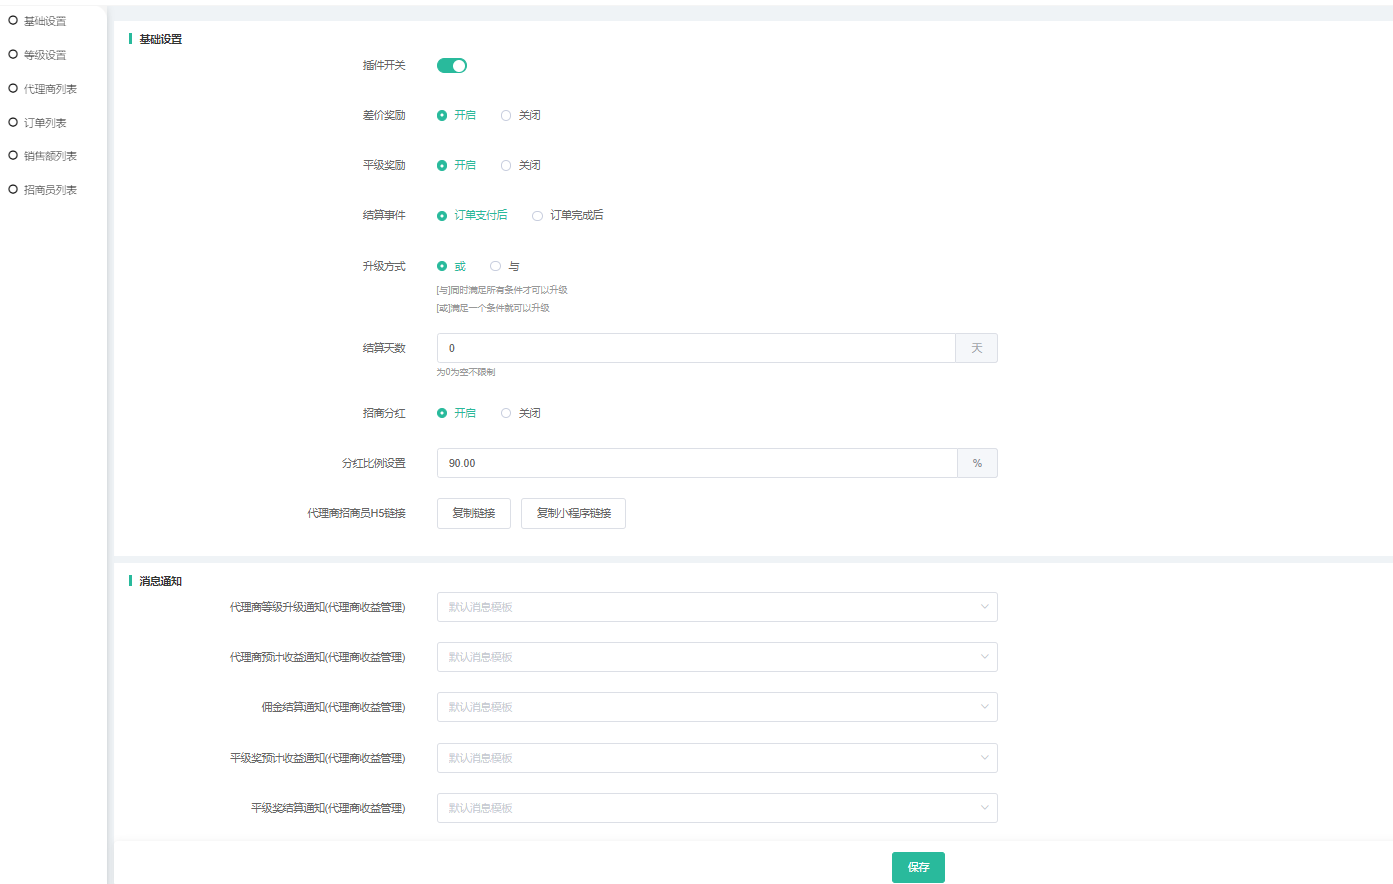Click the green 保存 button
Screen dimensions: 1393x884
(x=918, y=867)
